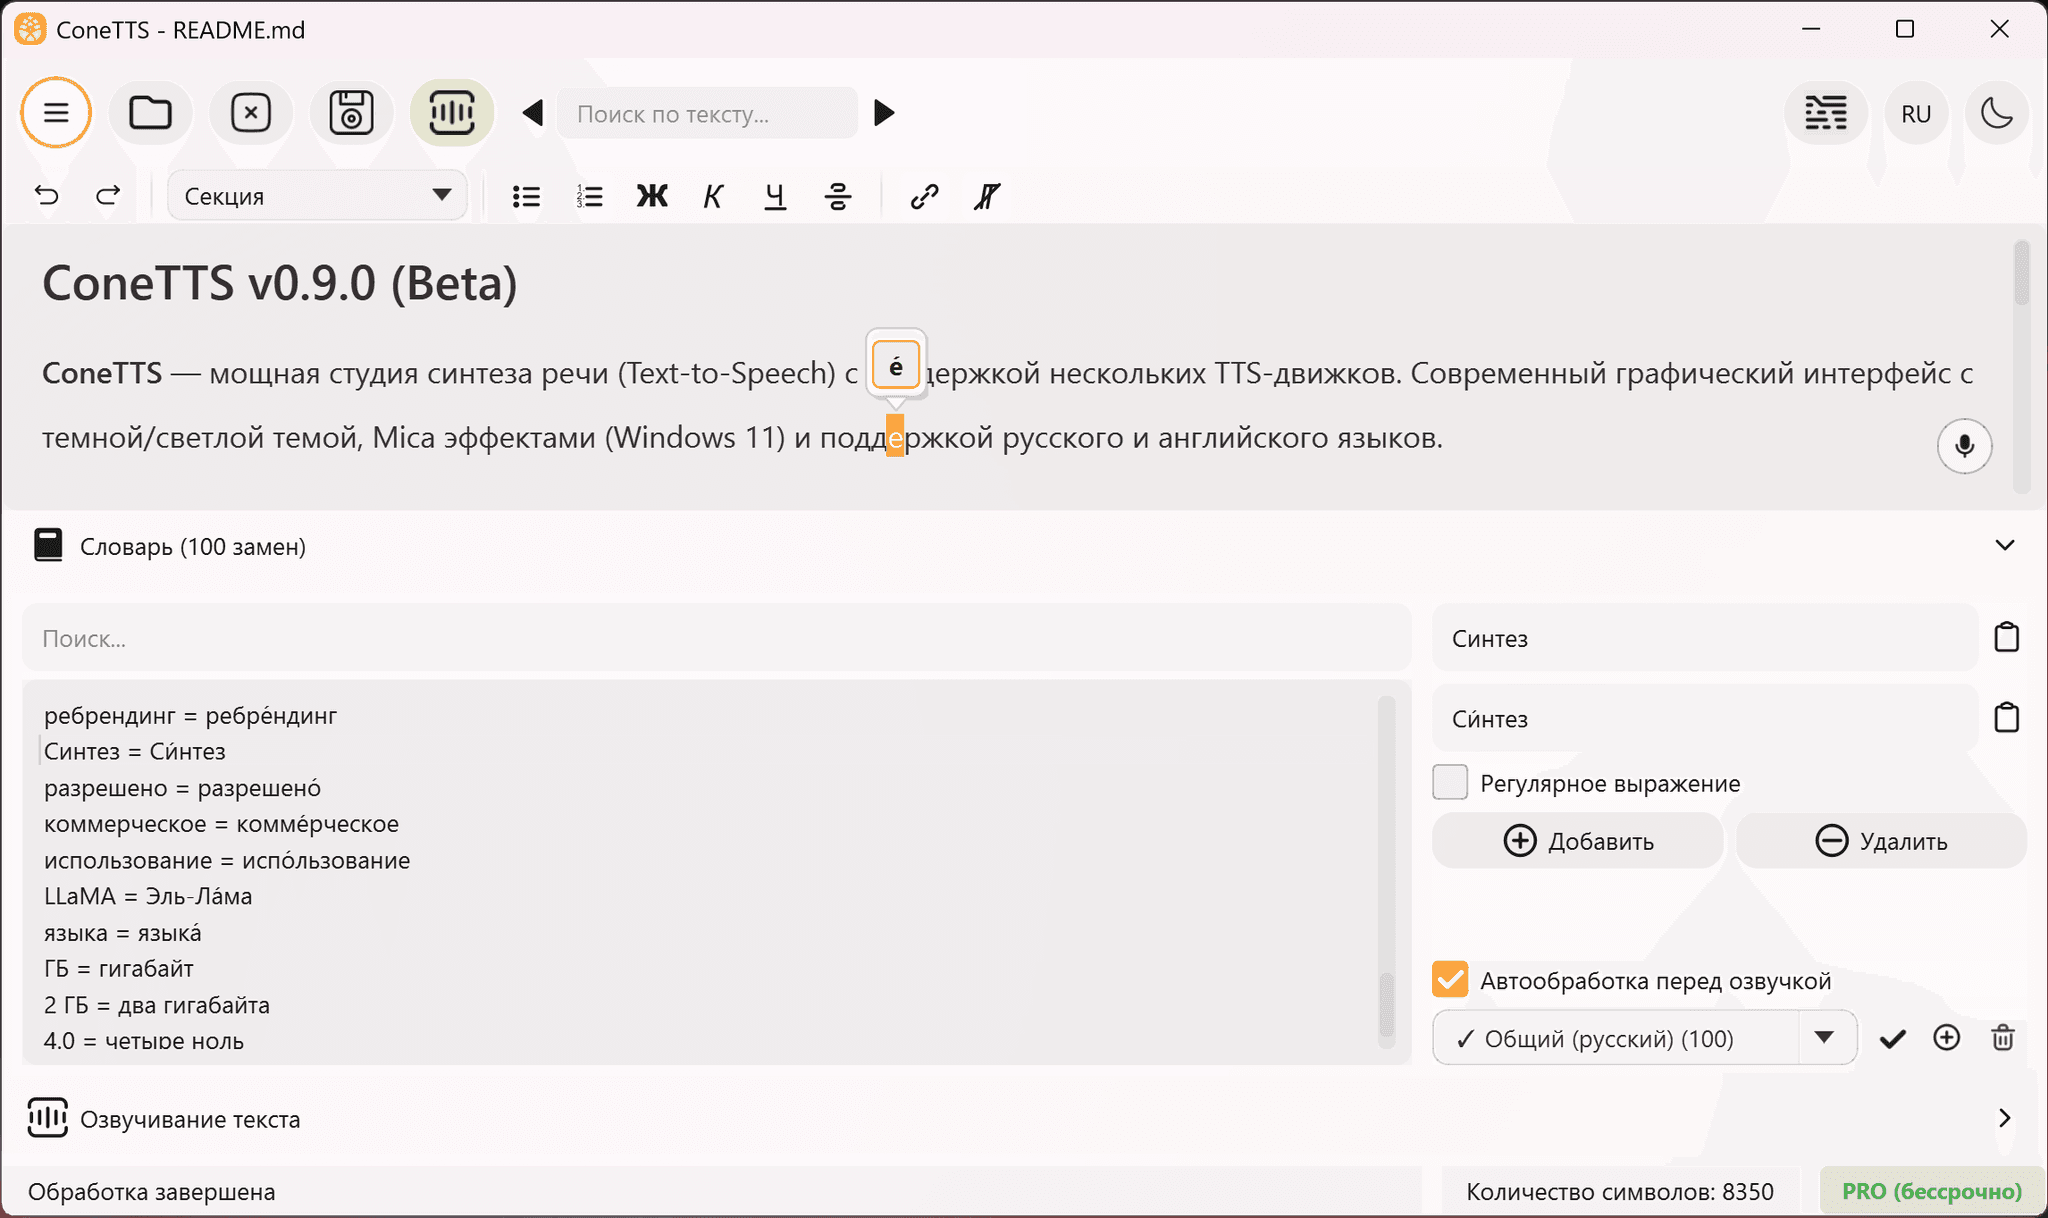The width and height of the screenshot is (2048, 1218).
Task: Enable the Регулярное выражение checkbox
Action: coord(1450,783)
